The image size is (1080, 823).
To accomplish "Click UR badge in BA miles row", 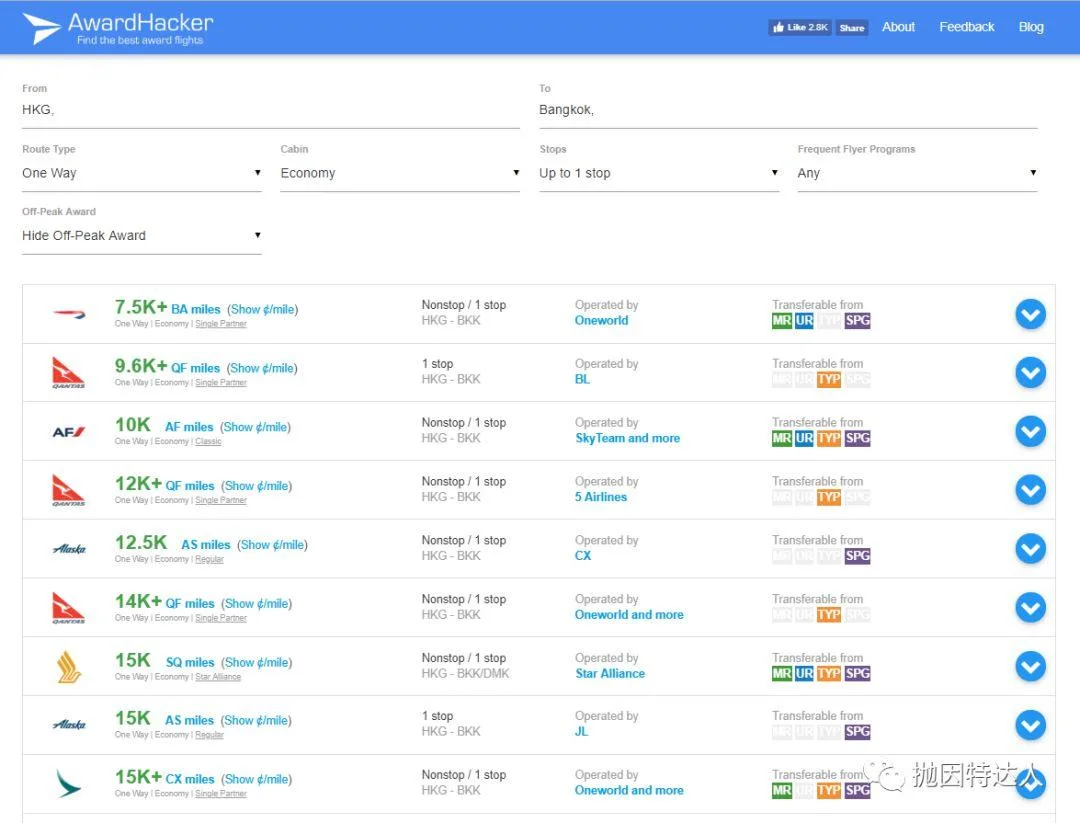I will pos(804,320).
